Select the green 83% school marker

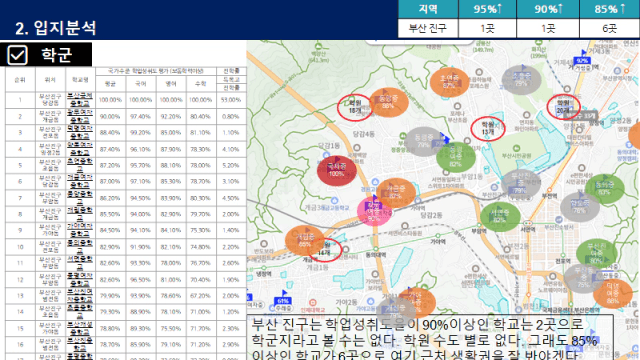604,189
